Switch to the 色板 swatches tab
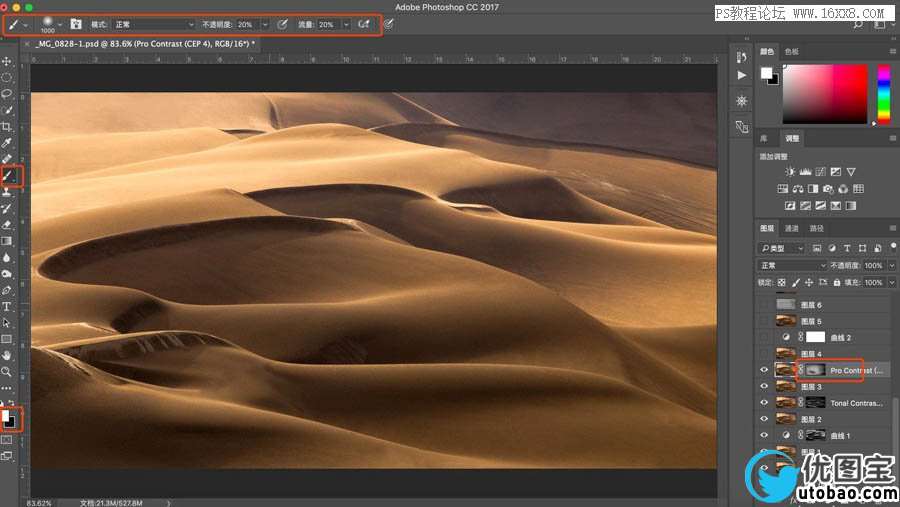The image size is (900, 507). (792, 52)
